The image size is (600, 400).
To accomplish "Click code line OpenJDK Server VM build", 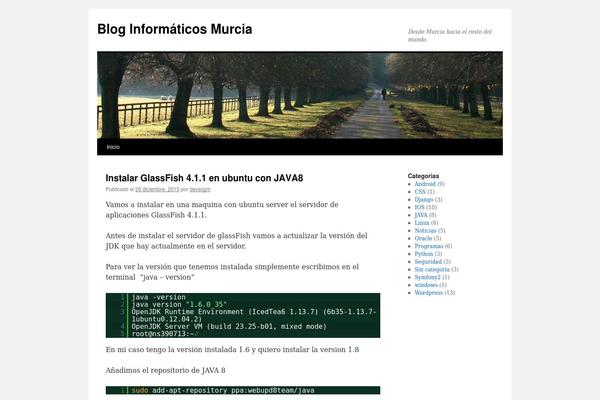I will click(x=229, y=327).
